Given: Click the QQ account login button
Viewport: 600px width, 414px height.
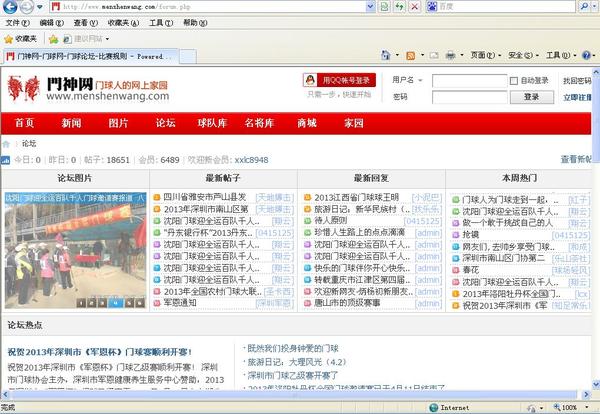Looking at the screenshot, I should pyautogui.click(x=338, y=80).
